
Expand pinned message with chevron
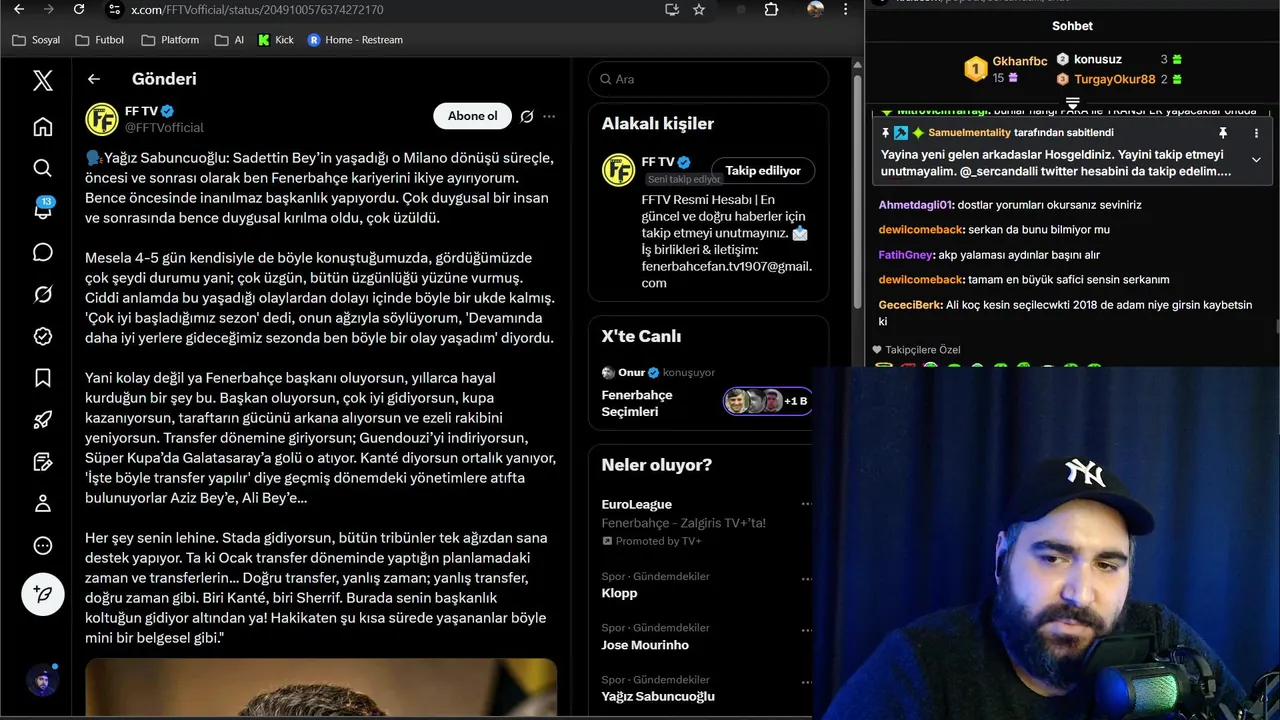[x=1256, y=160]
